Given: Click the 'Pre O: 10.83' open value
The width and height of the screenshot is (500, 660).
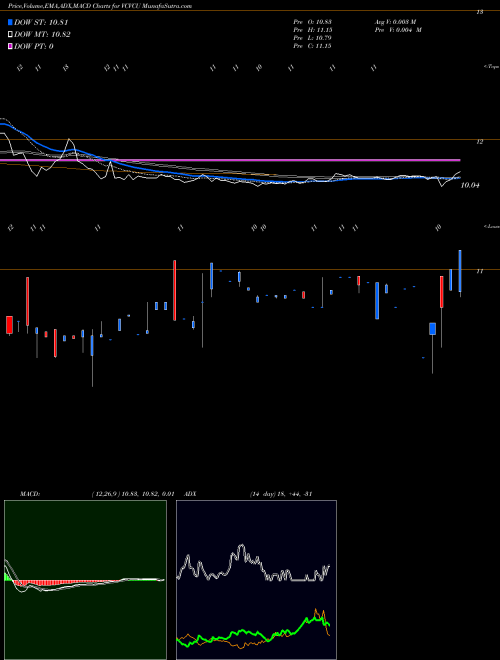Looking at the screenshot, I should point(313,21).
